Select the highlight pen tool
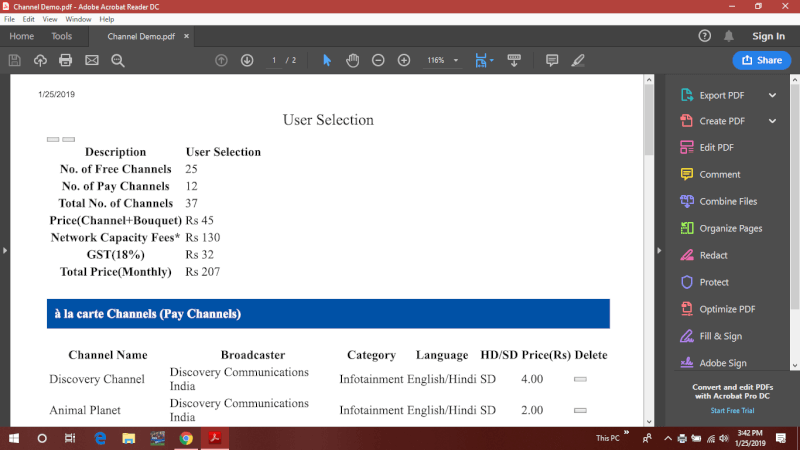The image size is (800, 450). (x=578, y=60)
